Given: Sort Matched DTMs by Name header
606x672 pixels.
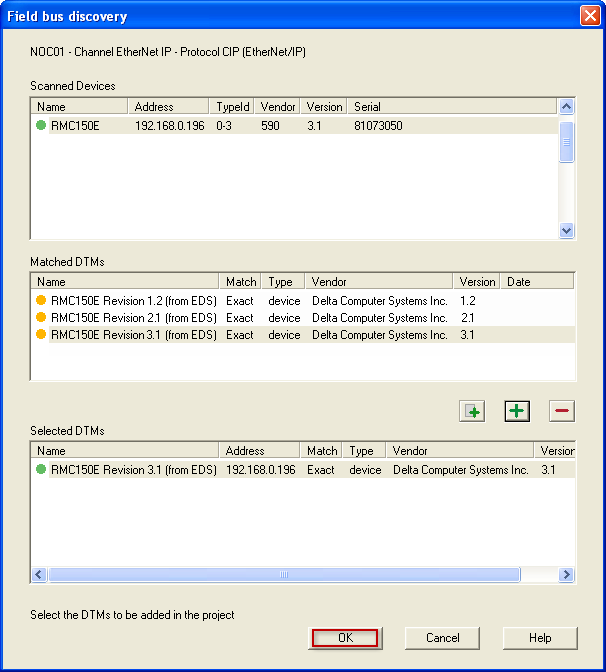Looking at the screenshot, I should coord(125,282).
